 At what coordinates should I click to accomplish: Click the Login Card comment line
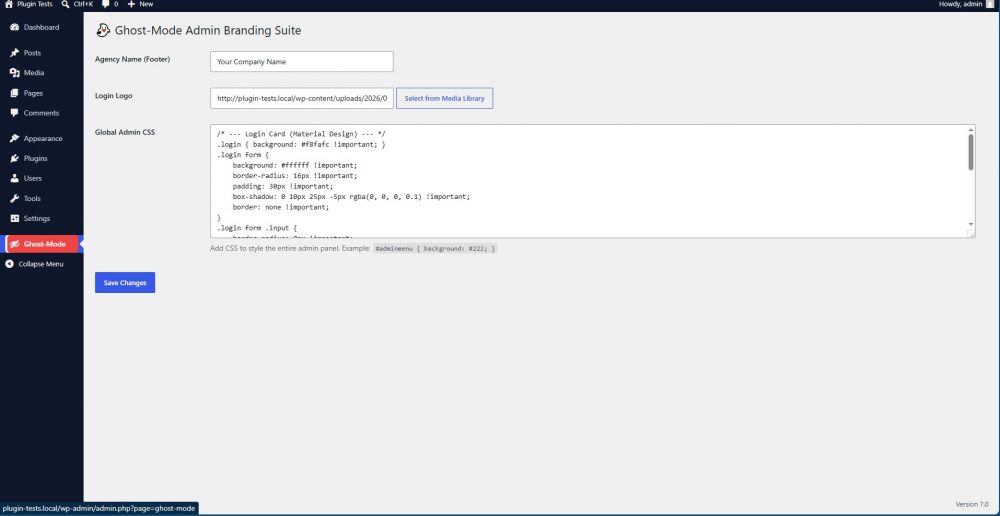tap(301, 134)
